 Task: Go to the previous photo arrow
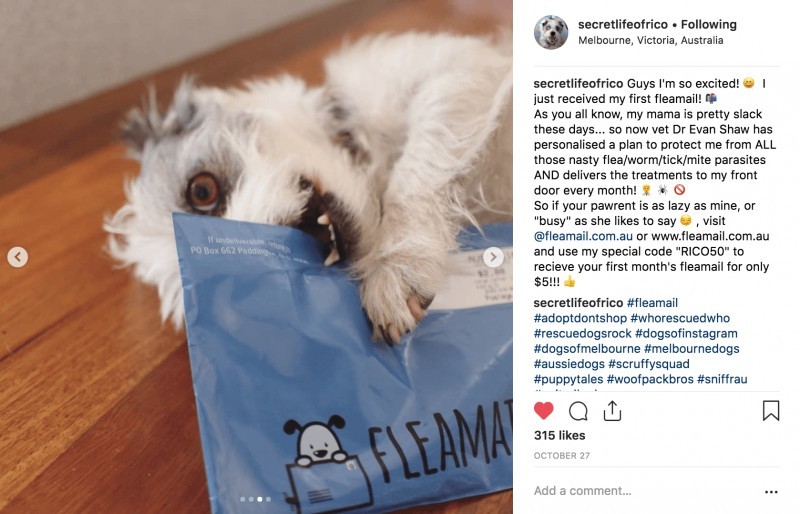tap(17, 257)
